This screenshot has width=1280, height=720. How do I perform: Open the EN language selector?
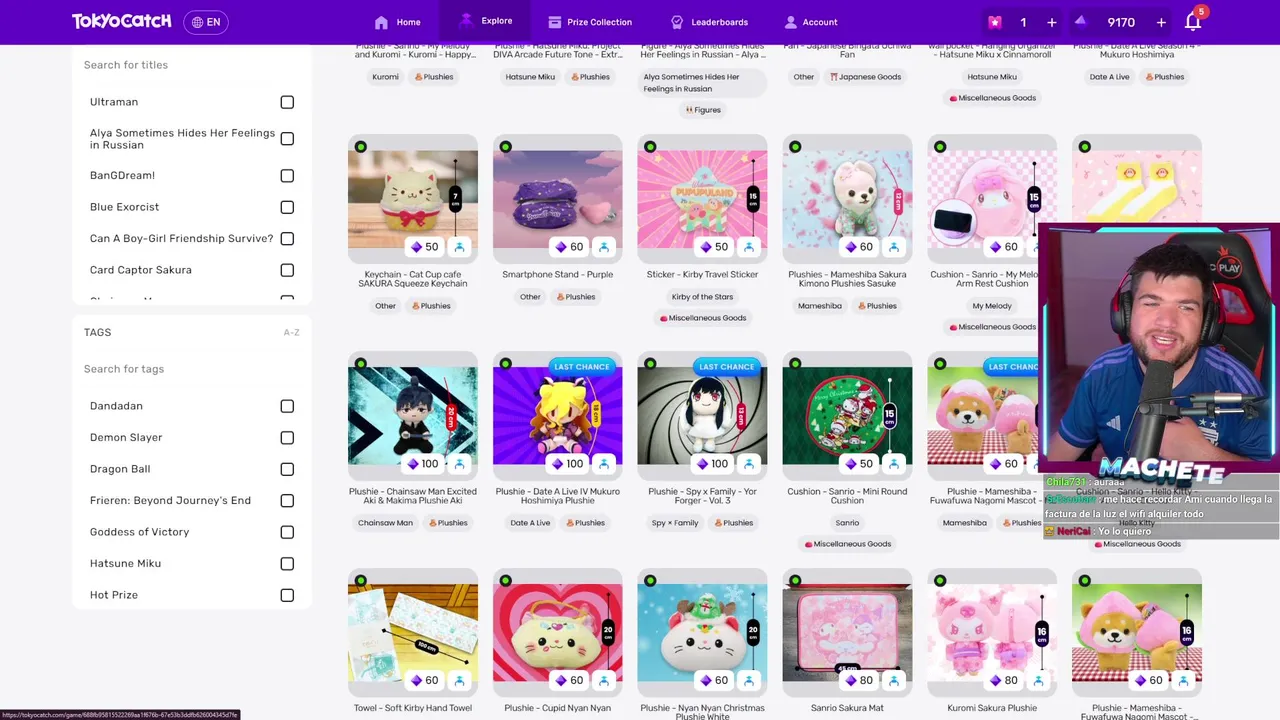coord(206,22)
